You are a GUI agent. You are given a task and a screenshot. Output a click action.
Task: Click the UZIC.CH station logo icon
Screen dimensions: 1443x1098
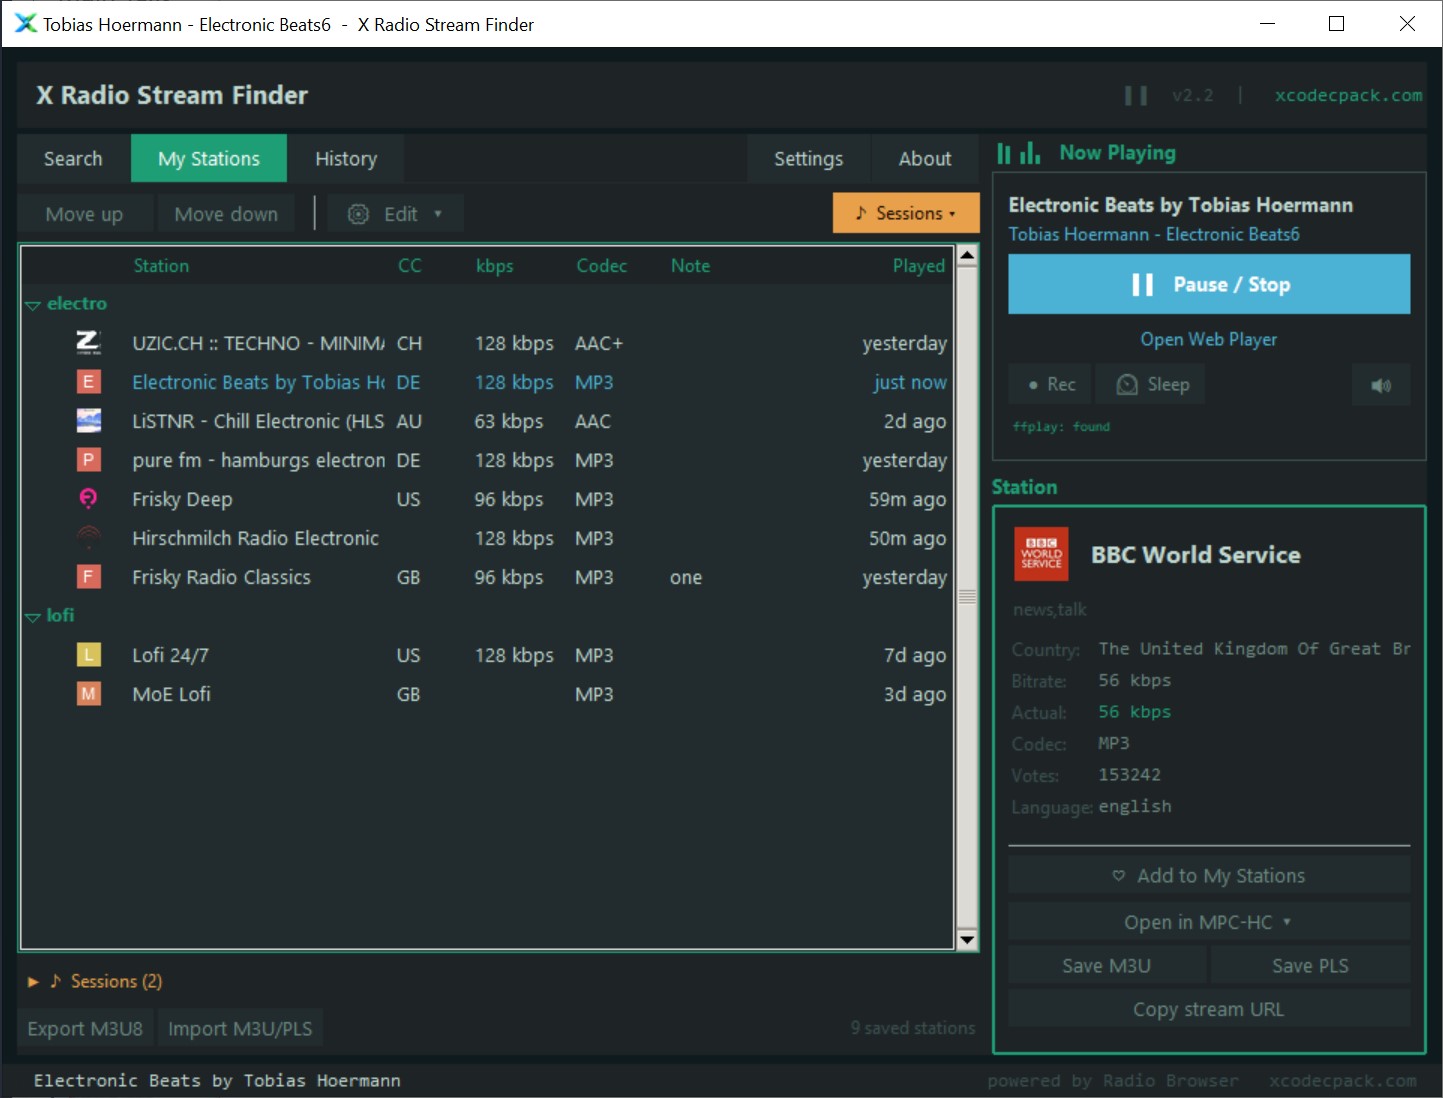pos(89,343)
